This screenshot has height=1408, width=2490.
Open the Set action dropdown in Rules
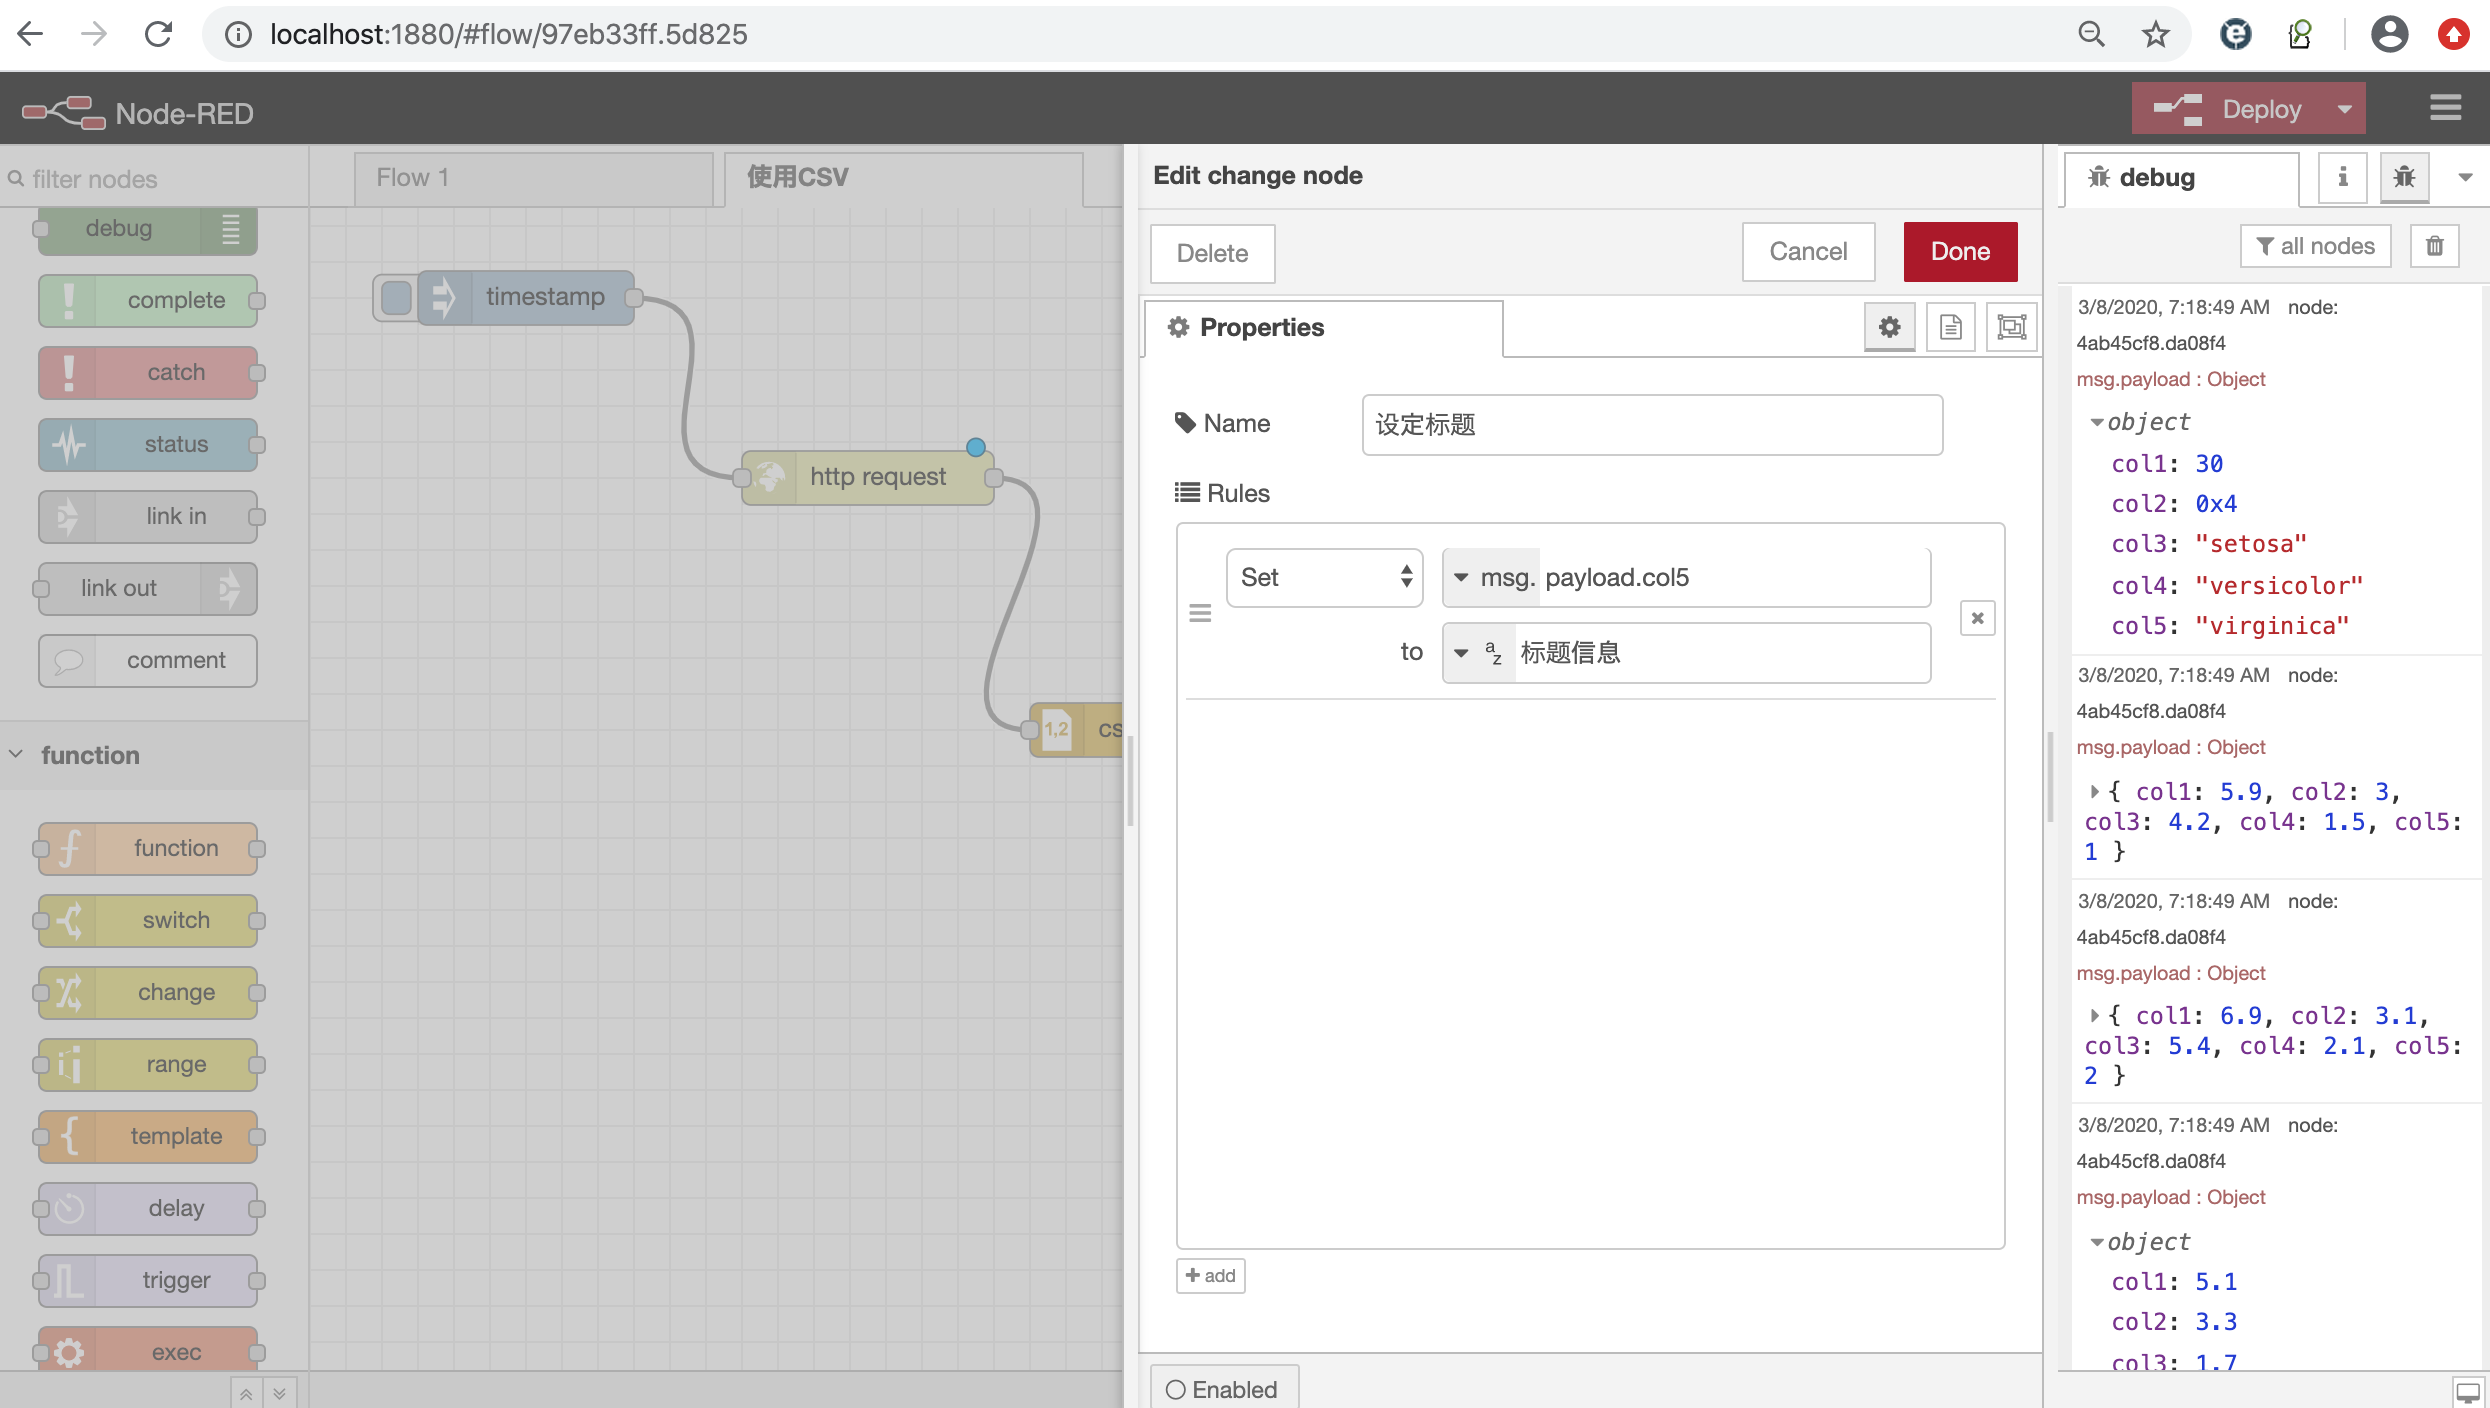click(1324, 577)
